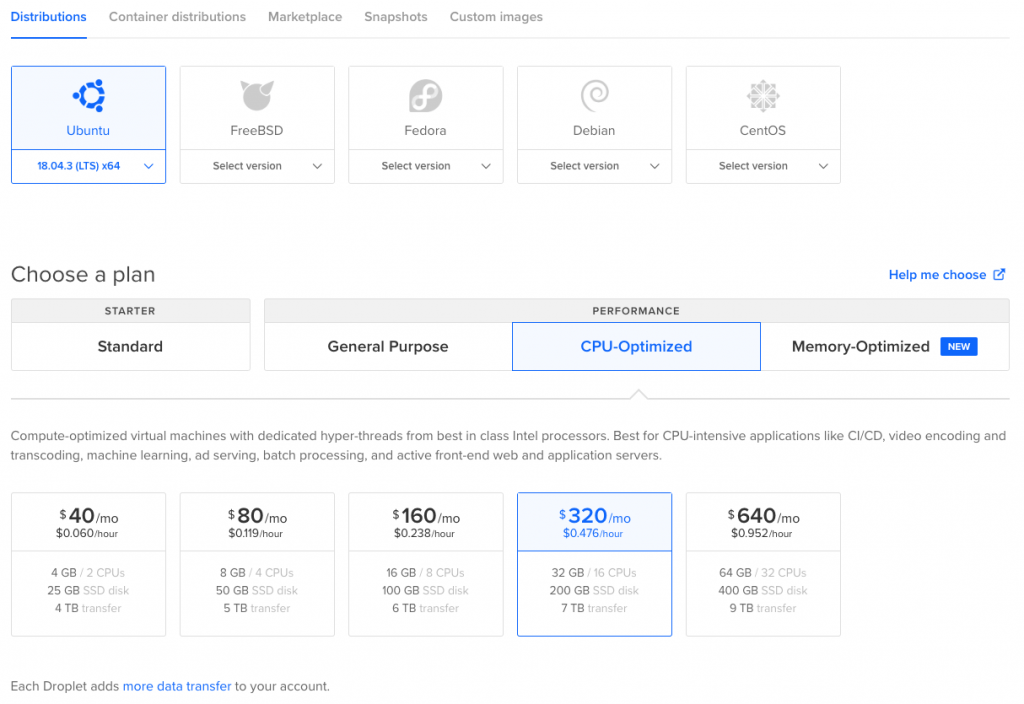This screenshot has height=704, width=1024.
Task: Click the Ubuntu label text
Action: point(88,131)
